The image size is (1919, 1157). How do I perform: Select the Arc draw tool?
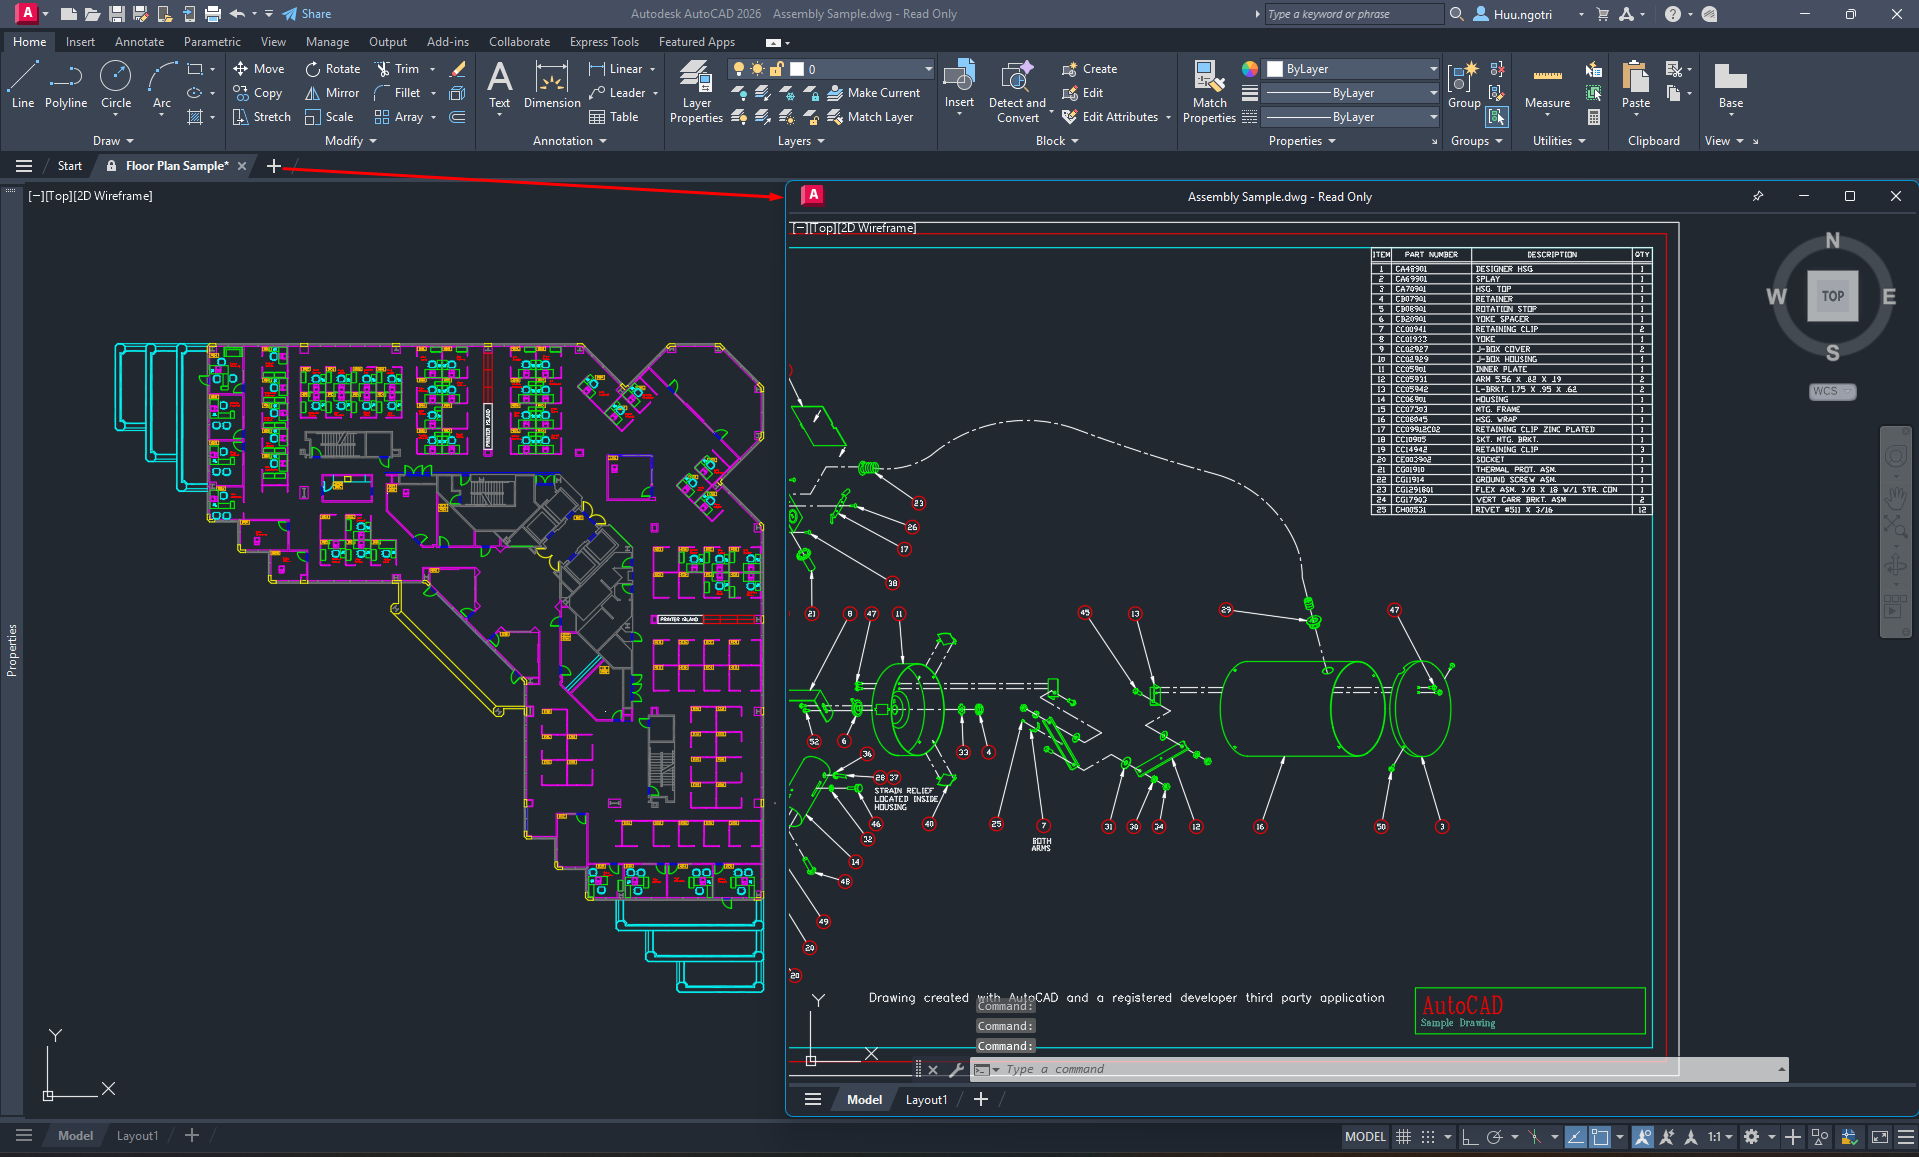(162, 84)
